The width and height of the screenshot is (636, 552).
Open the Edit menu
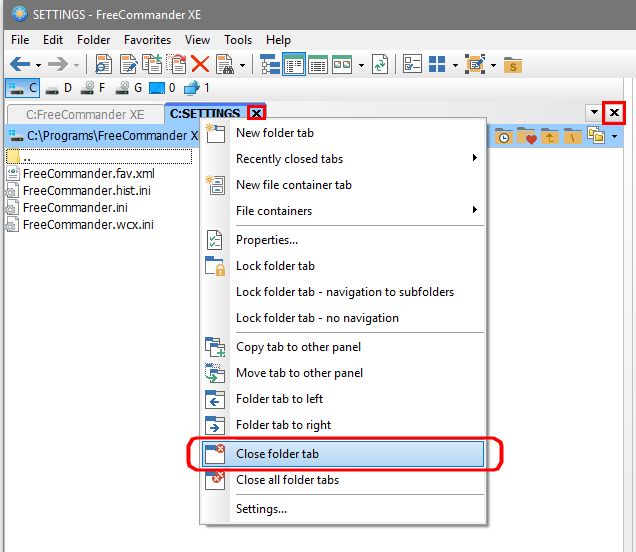53,40
